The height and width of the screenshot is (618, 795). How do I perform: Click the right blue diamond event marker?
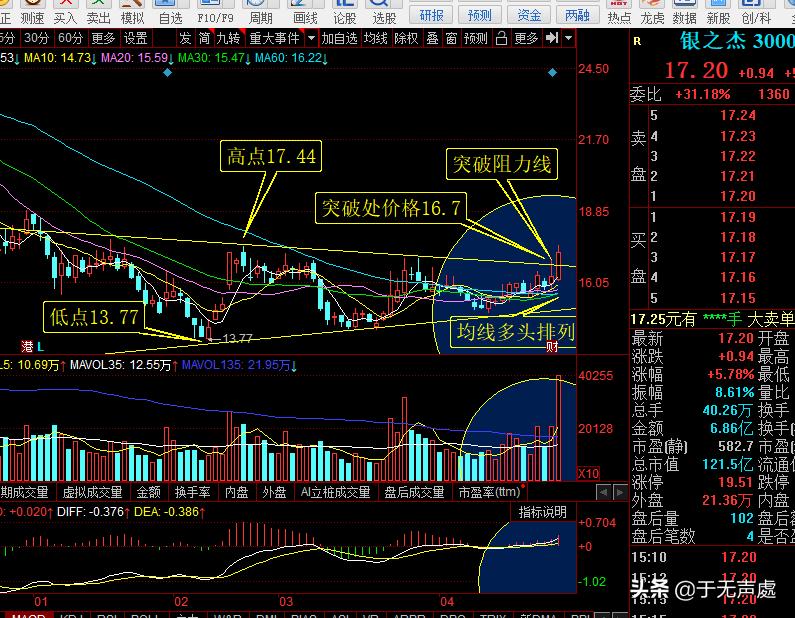[x=553, y=72]
